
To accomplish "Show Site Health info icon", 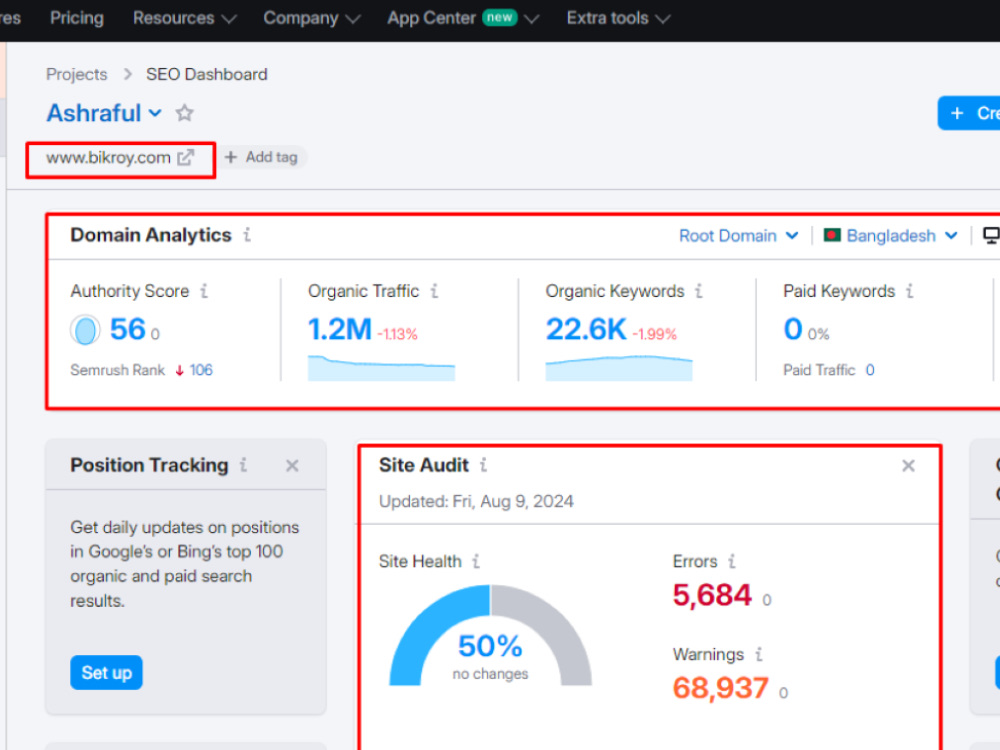I will point(476,561).
